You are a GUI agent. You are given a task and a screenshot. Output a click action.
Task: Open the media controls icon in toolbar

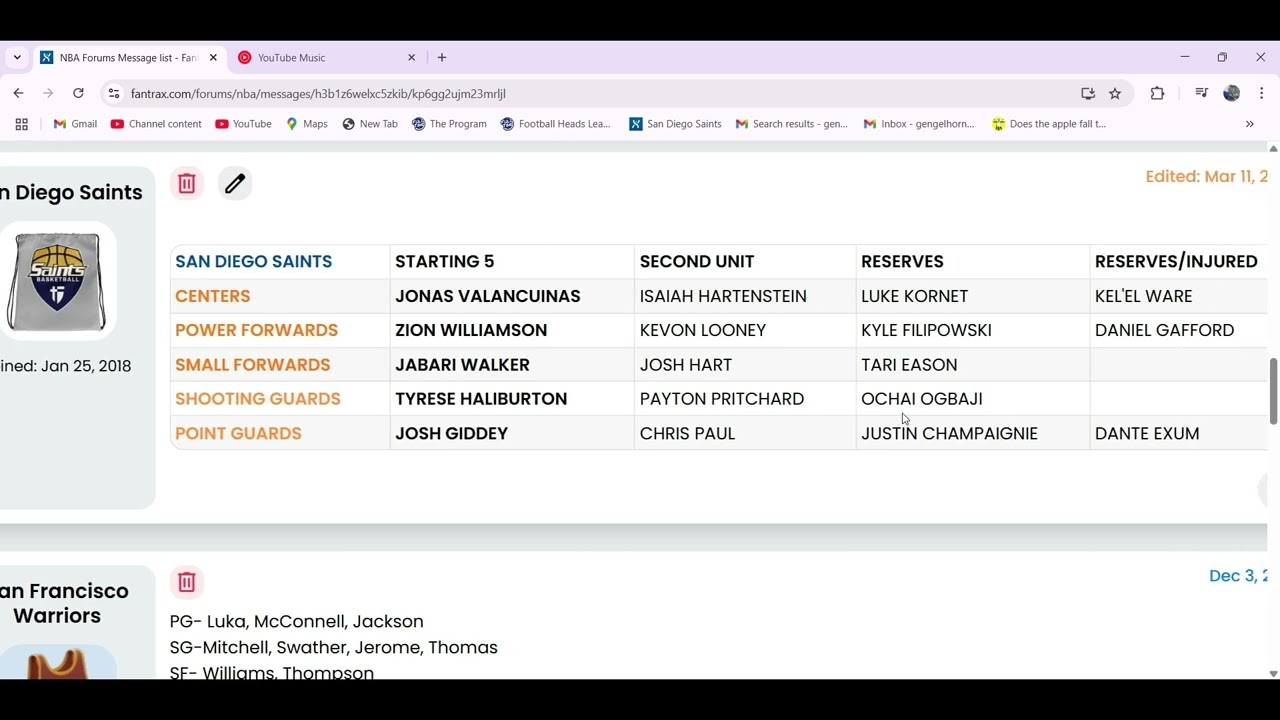click(x=1202, y=93)
